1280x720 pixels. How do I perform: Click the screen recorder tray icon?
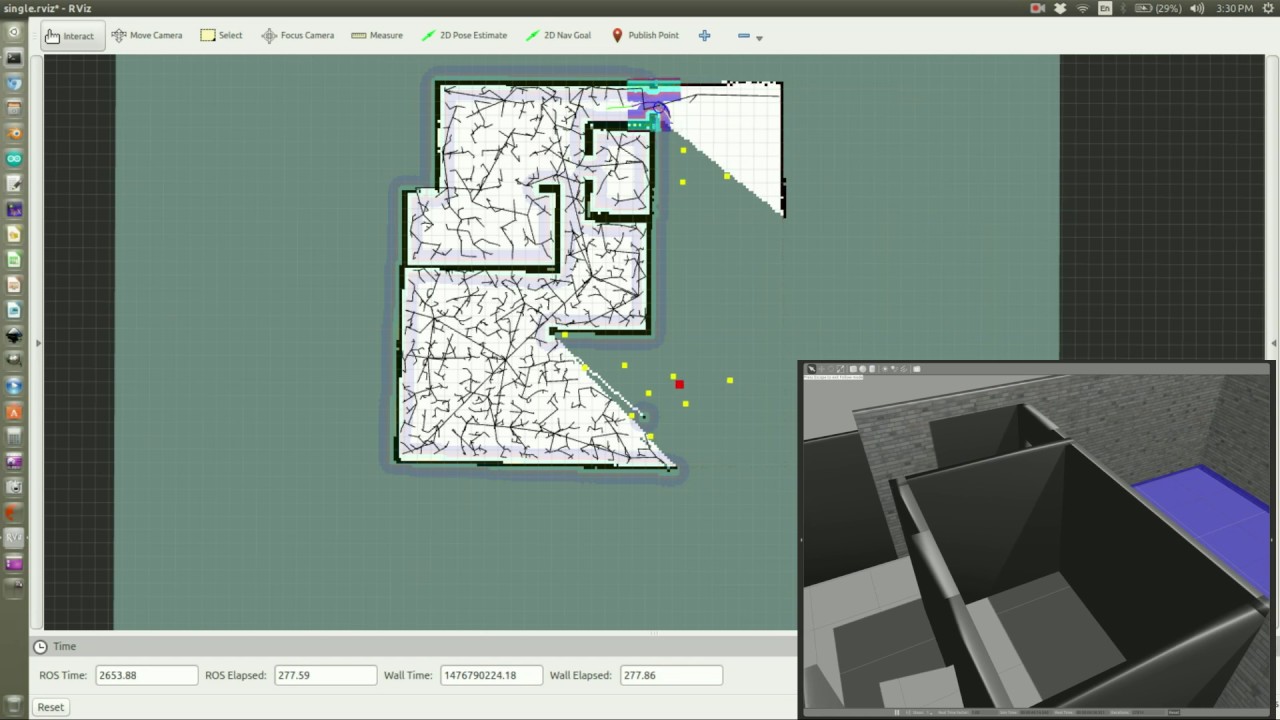click(x=1037, y=8)
